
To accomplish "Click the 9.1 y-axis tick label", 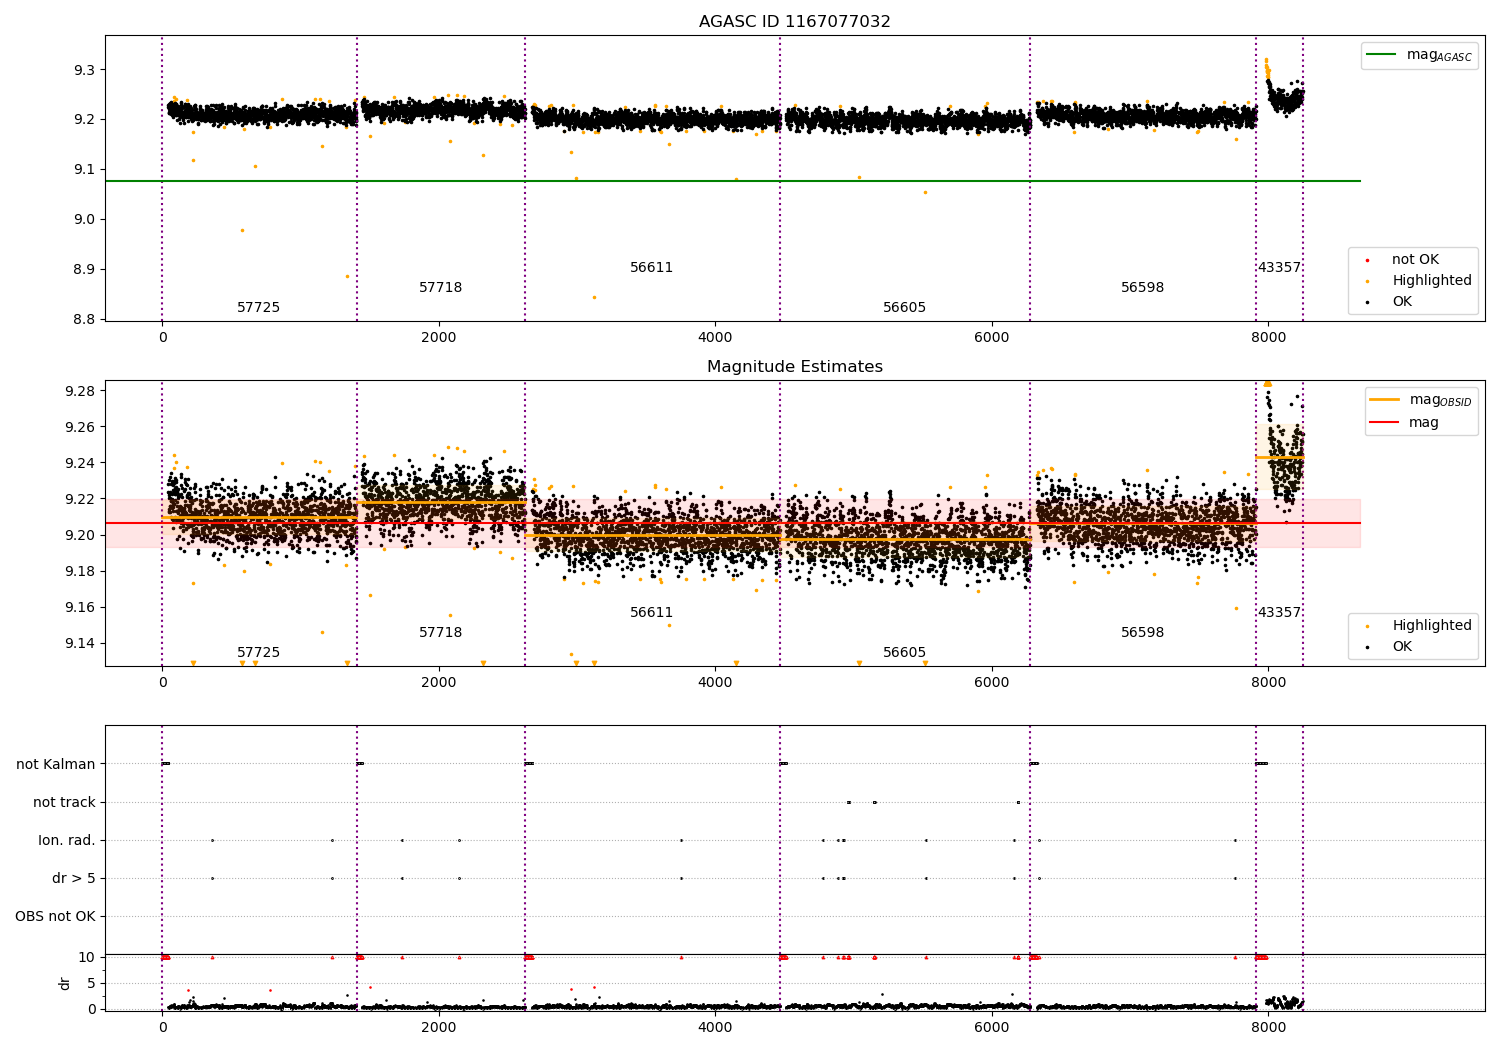I will point(85,170).
